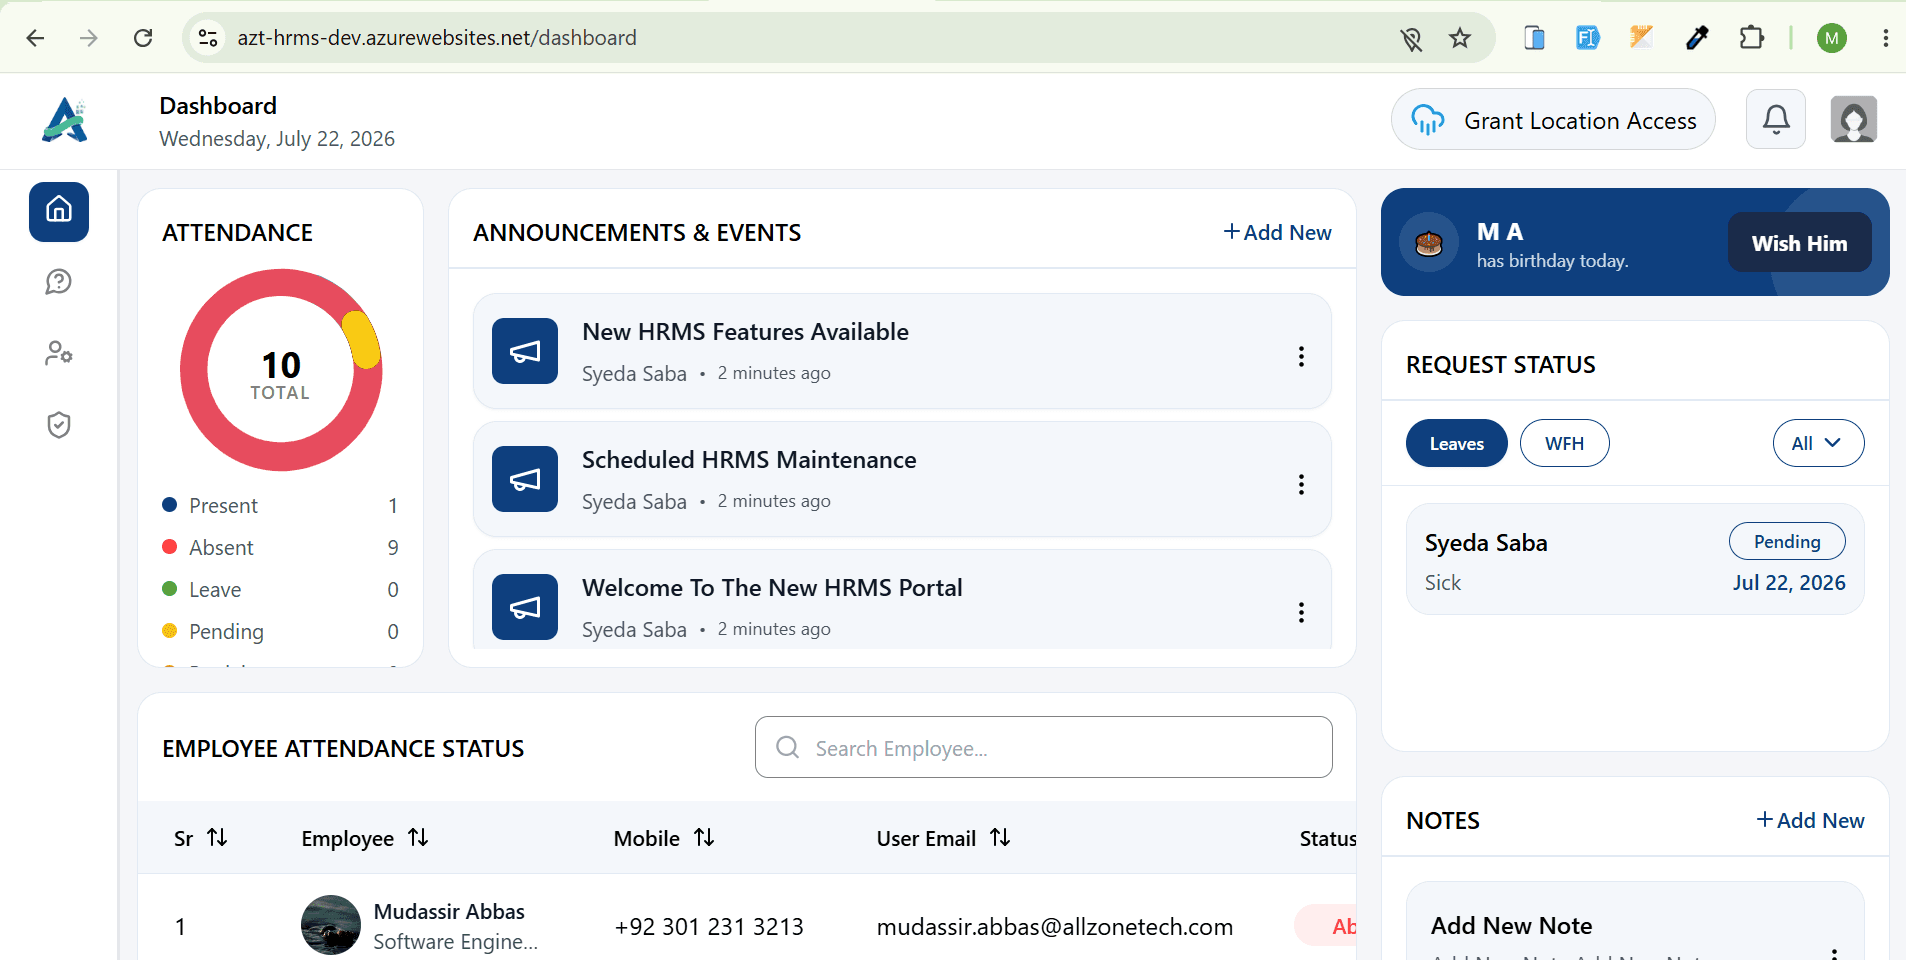1906x960 pixels.
Task: Click the Pending status badge for Syeda Saba
Action: 1787,541
